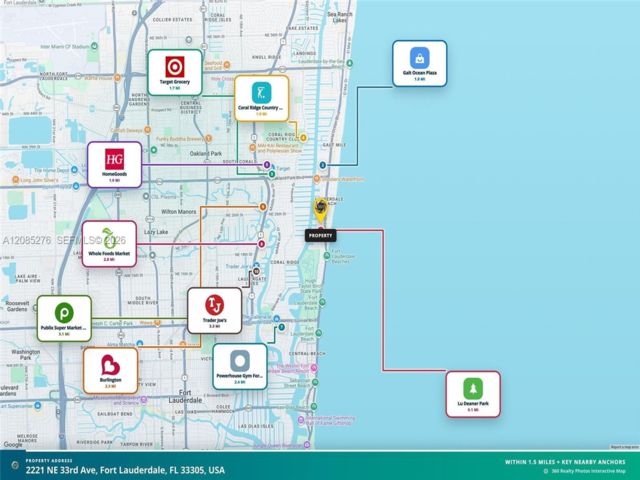Click the location icon beside the property address
Viewport: 640px width, 480px height.
tap(15, 465)
